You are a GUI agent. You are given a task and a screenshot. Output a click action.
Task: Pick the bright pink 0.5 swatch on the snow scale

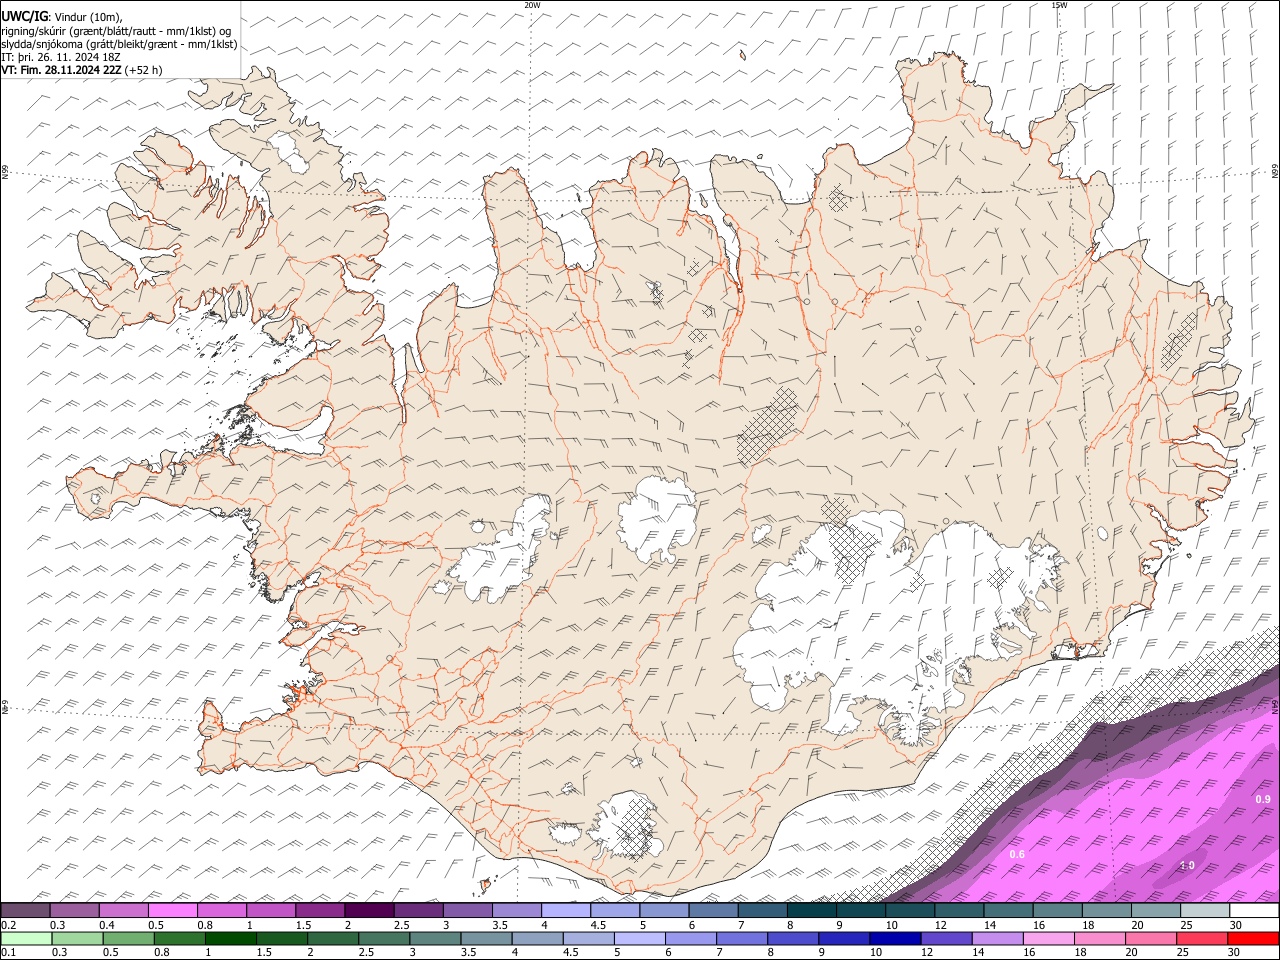(x=173, y=911)
